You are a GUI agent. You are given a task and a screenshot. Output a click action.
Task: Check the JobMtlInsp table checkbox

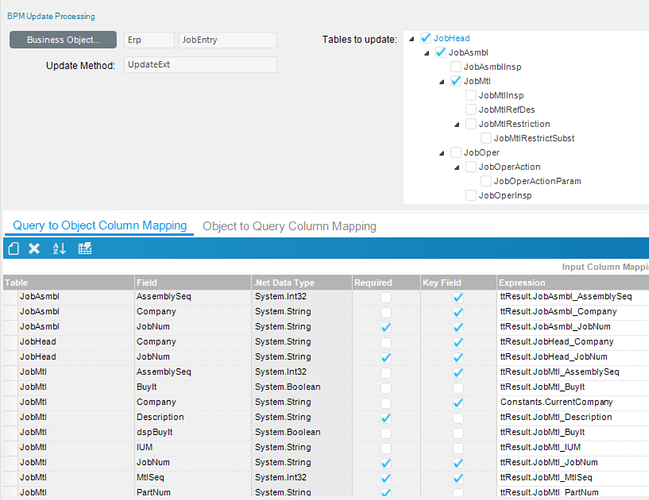coord(471,95)
